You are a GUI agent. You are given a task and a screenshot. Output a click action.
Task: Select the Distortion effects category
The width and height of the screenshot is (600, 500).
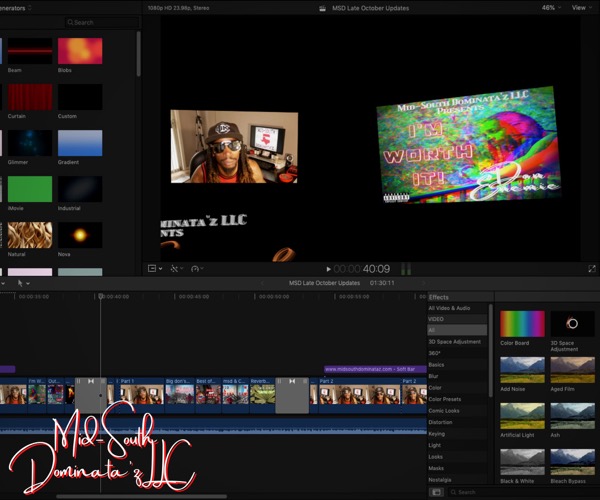[x=457, y=422]
